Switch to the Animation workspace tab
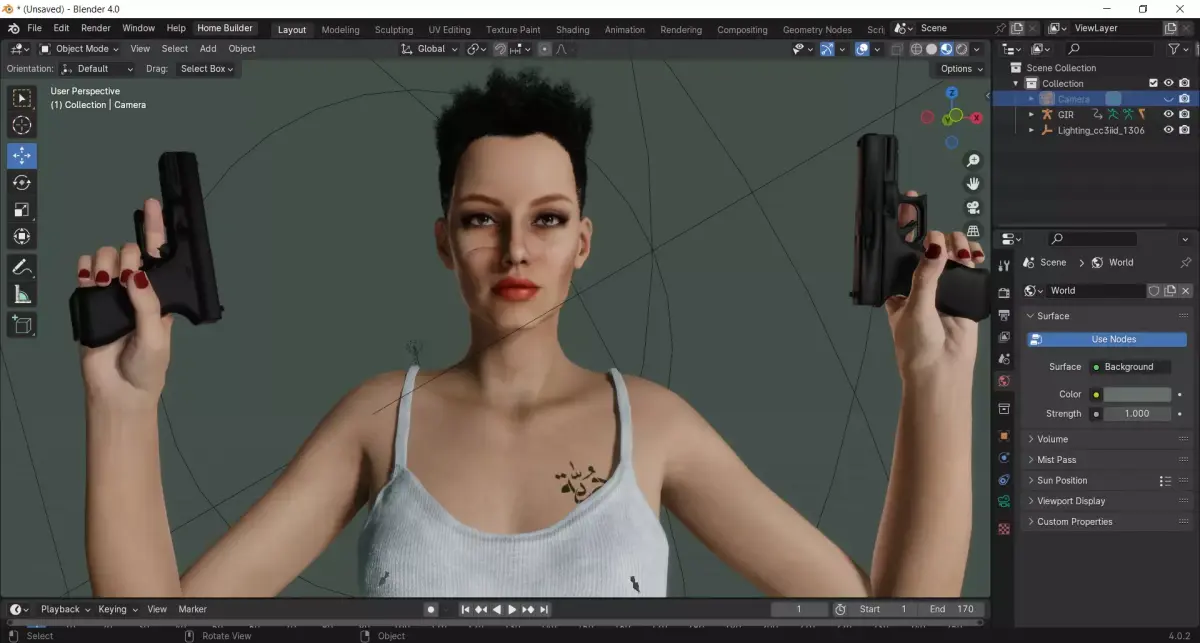This screenshot has height=643, width=1200. [x=625, y=29]
